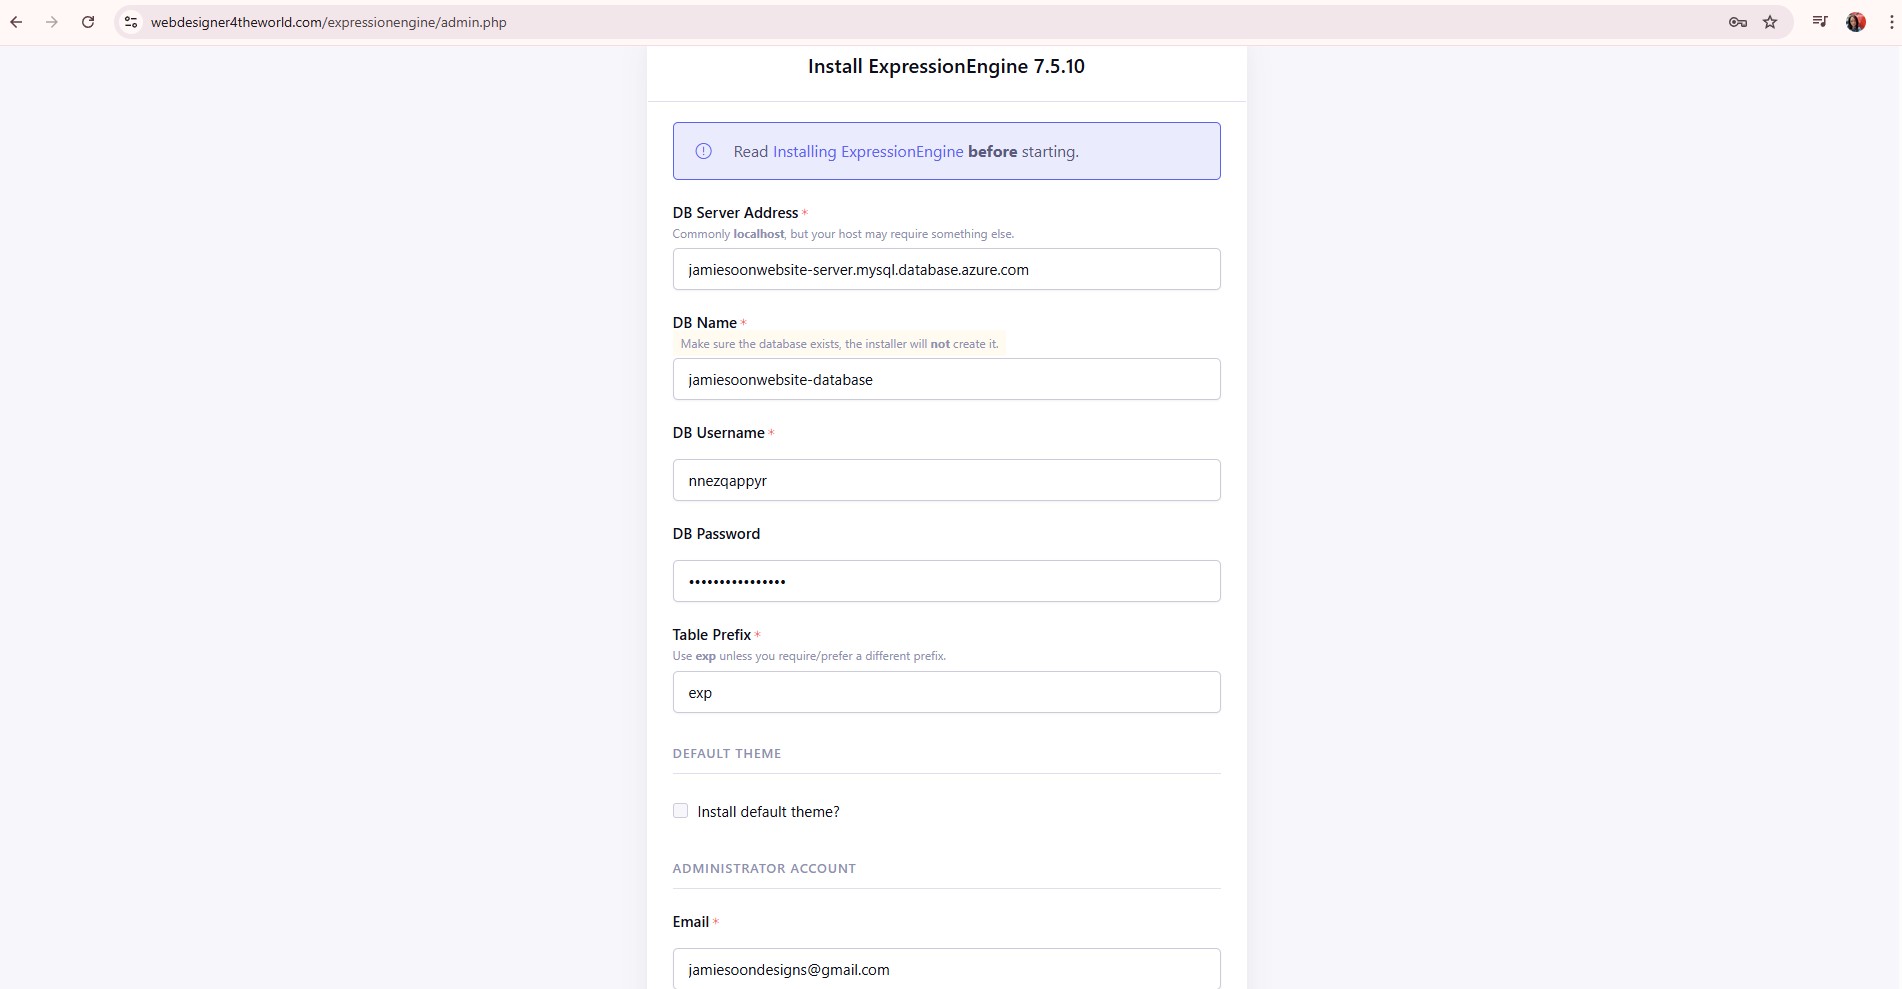The width and height of the screenshot is (1902, 989).
Task: Enable the Install default theme checkbox
Action: tap(680, 811)
